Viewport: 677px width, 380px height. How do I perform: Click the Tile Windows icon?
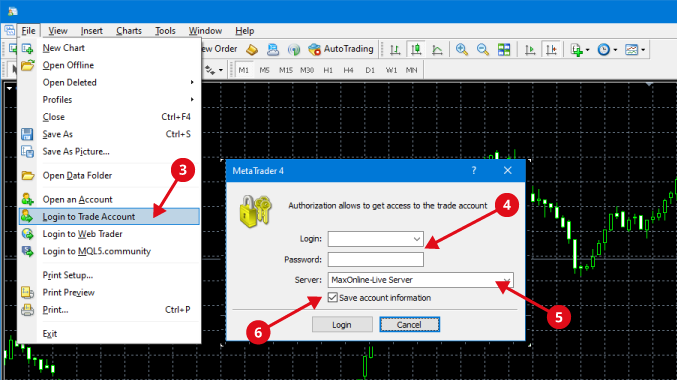504,50
